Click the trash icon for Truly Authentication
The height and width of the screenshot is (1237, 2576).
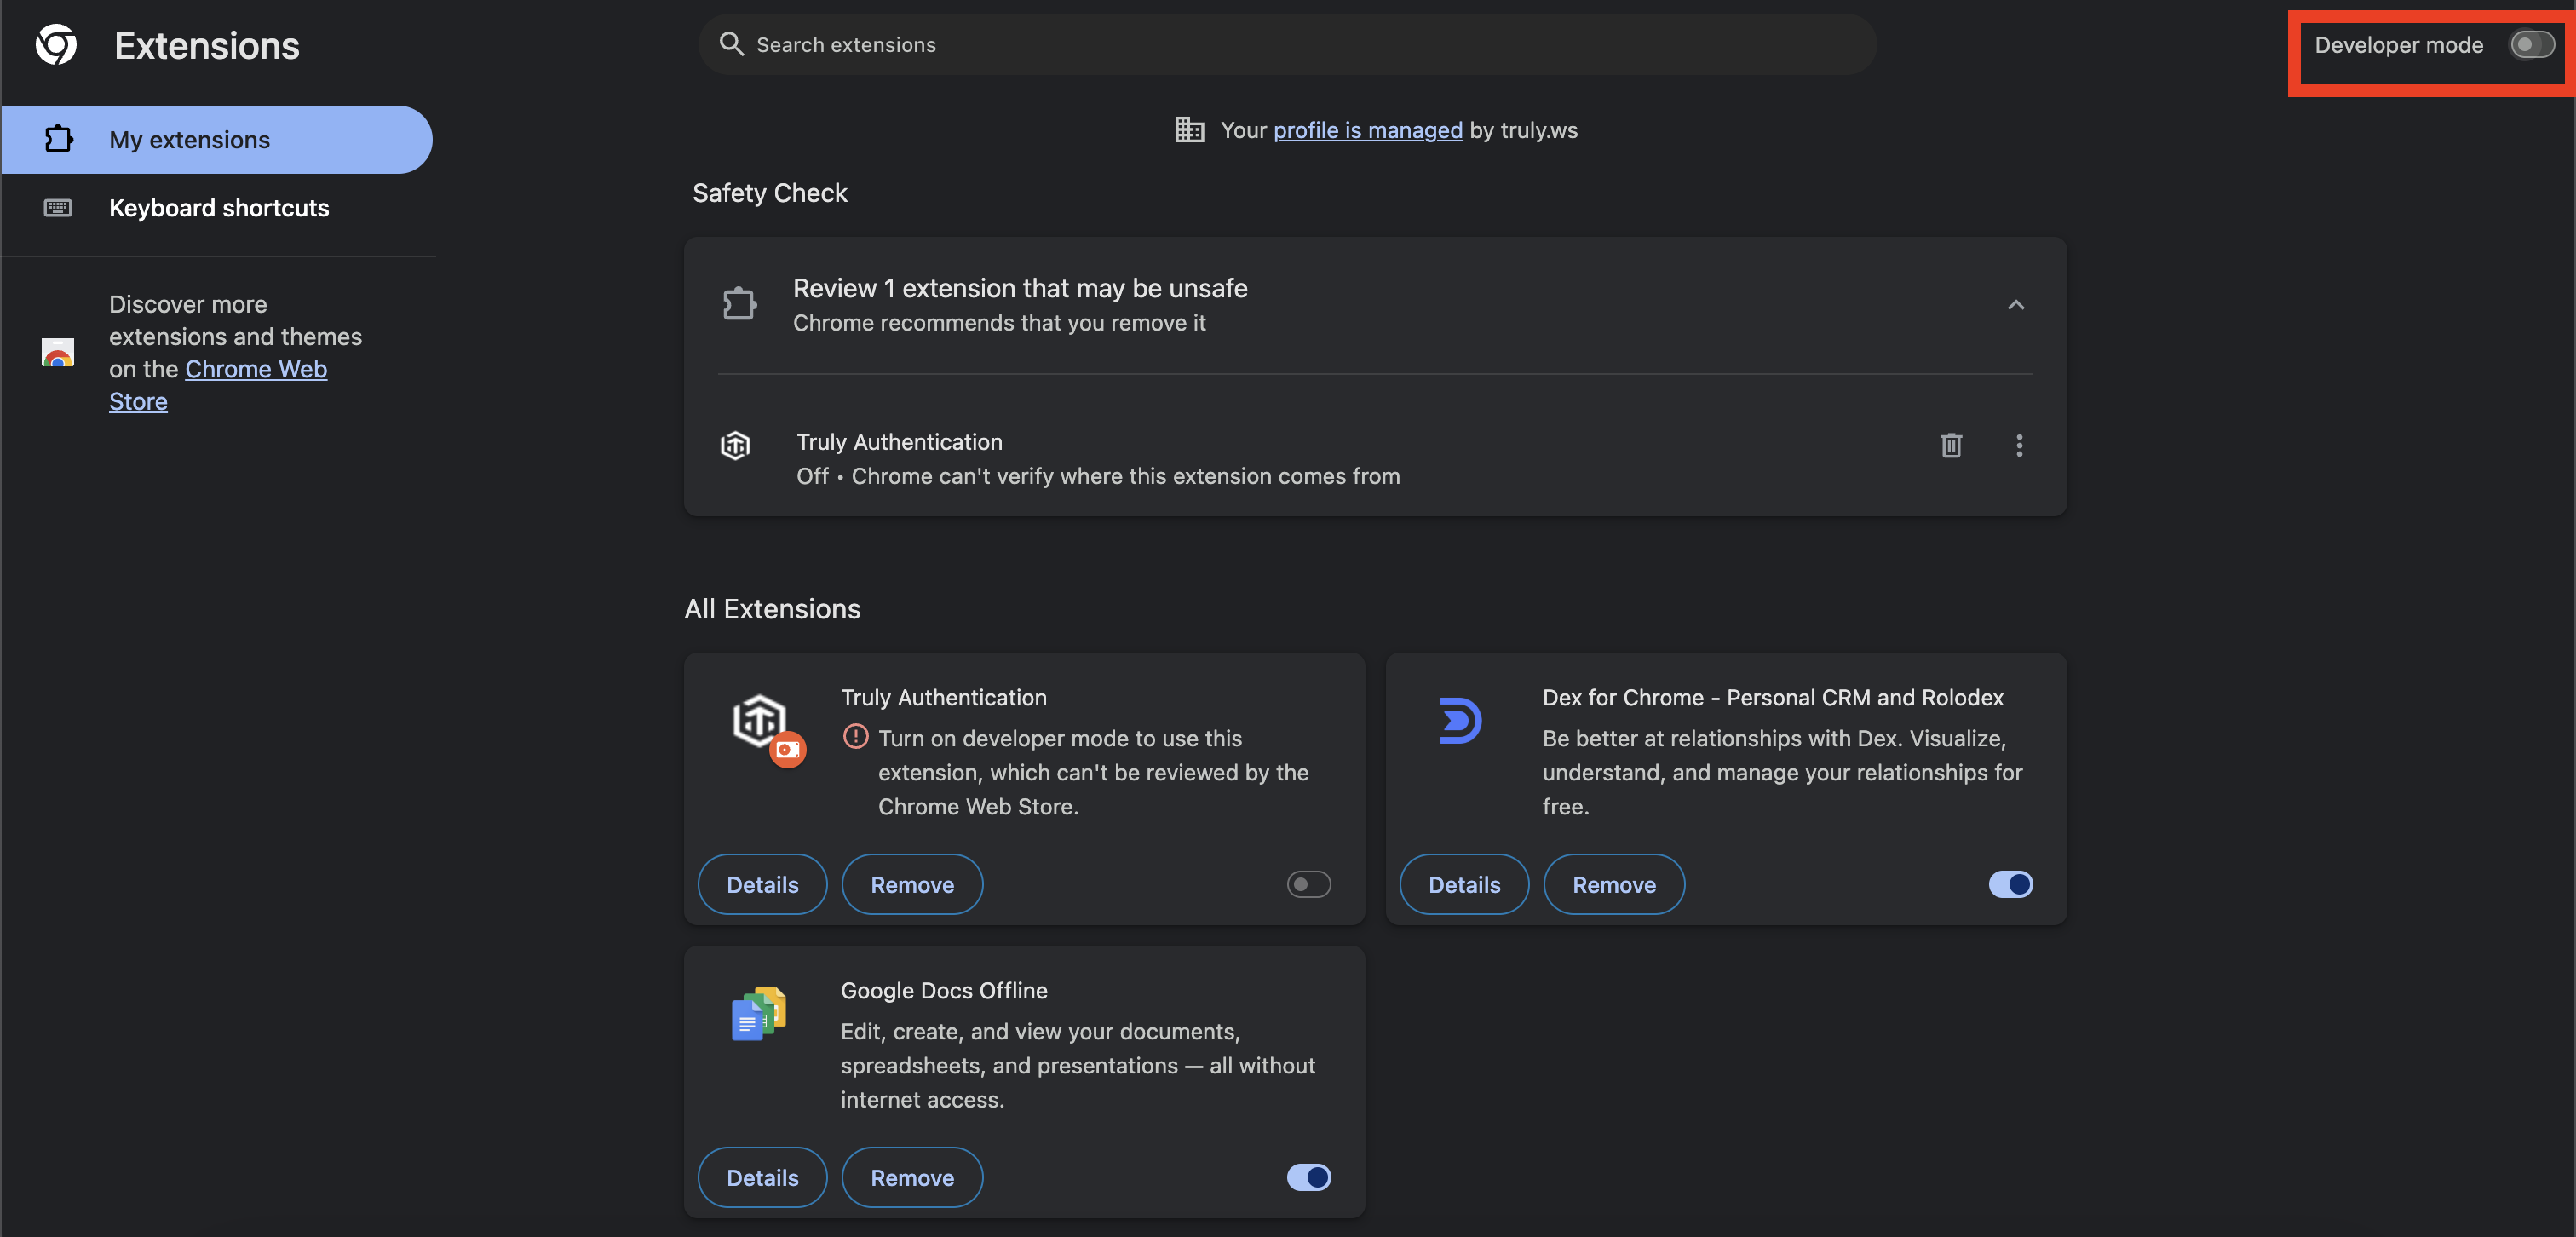coord(1950,445)
